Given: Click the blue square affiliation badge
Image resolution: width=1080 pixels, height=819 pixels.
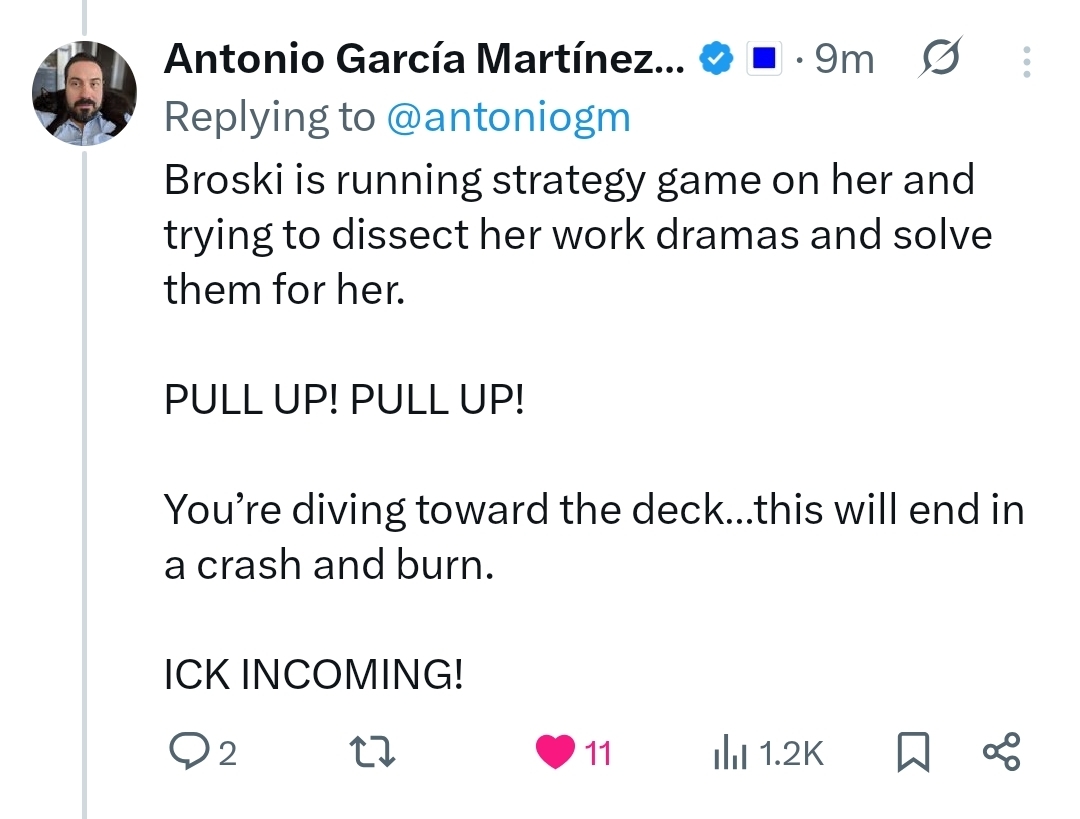Looking at the screenshot, I should point(765,61).
